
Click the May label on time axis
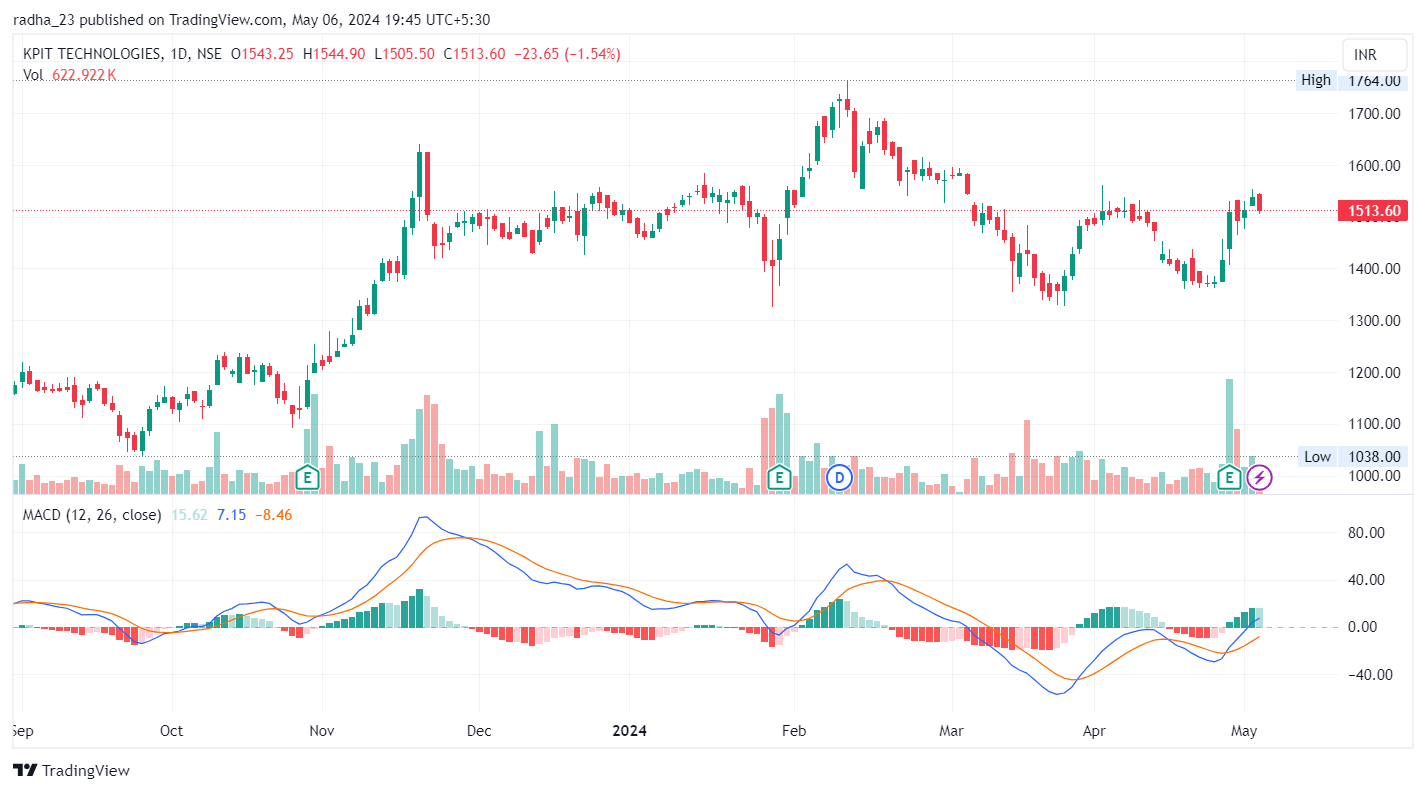click(1244, 731)
